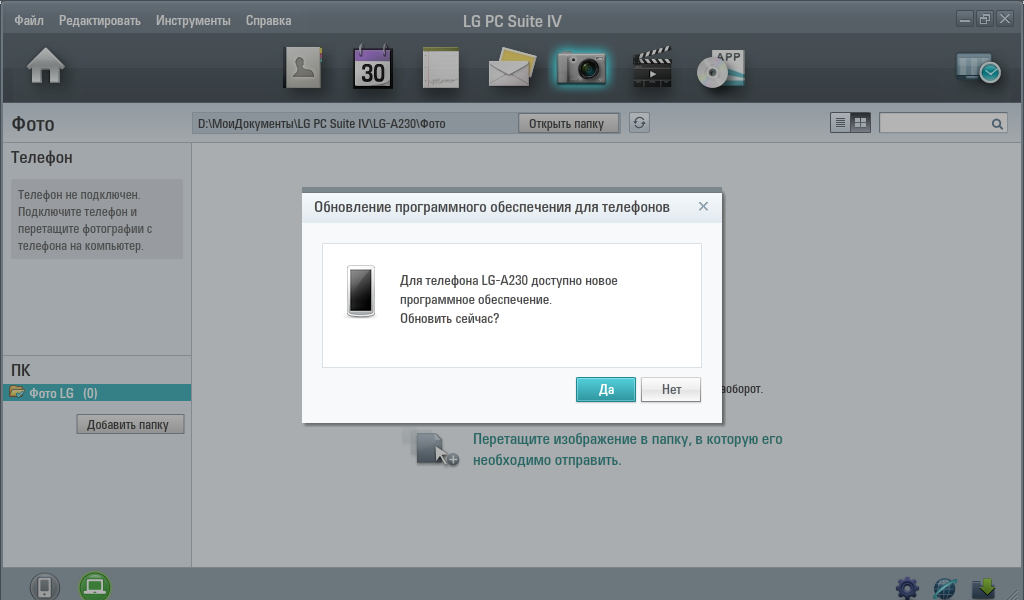Close the LG PC Suite window
This screenshot has height=600, width=1024.
click(x=1004, y=19)
